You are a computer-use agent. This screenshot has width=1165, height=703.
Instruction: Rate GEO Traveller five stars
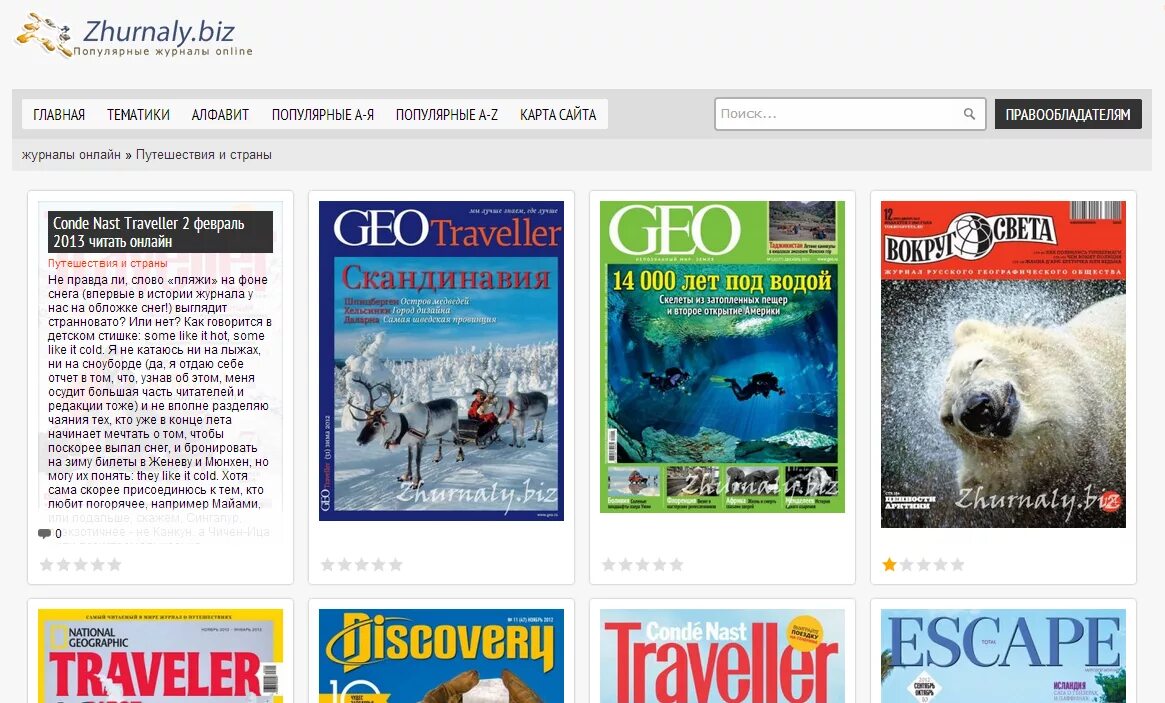coord(395,565)
